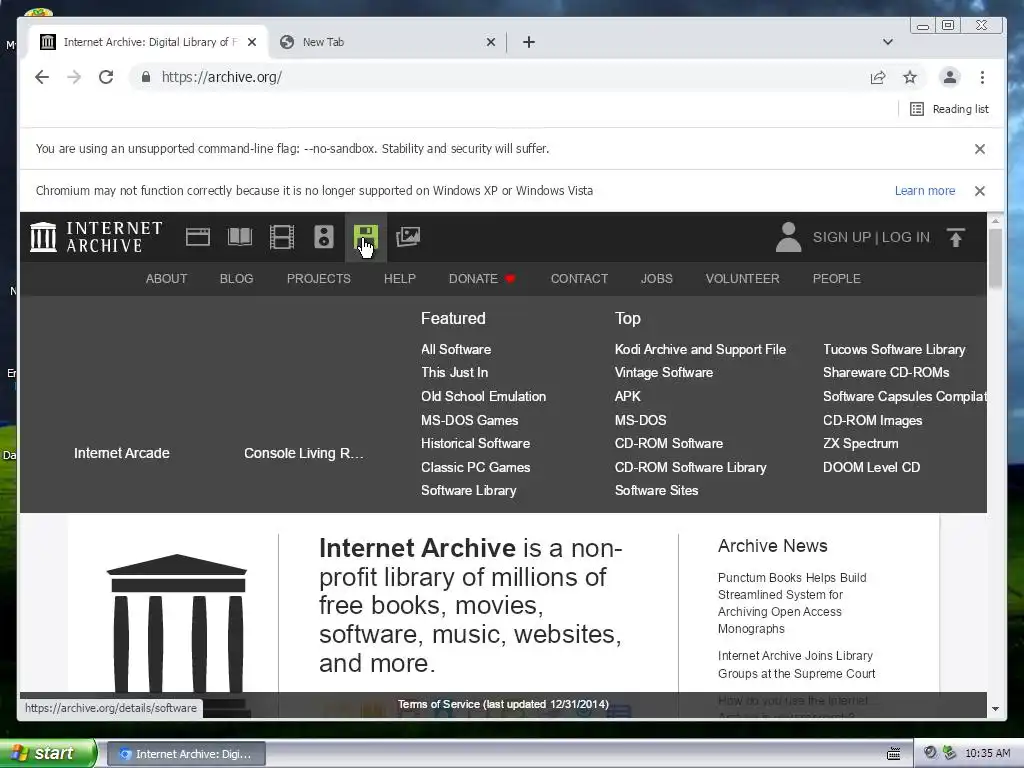The width and height of the screenshot is (1024, 768).
Task: Open the BLOG menu item
Action: tap(236, 279)
